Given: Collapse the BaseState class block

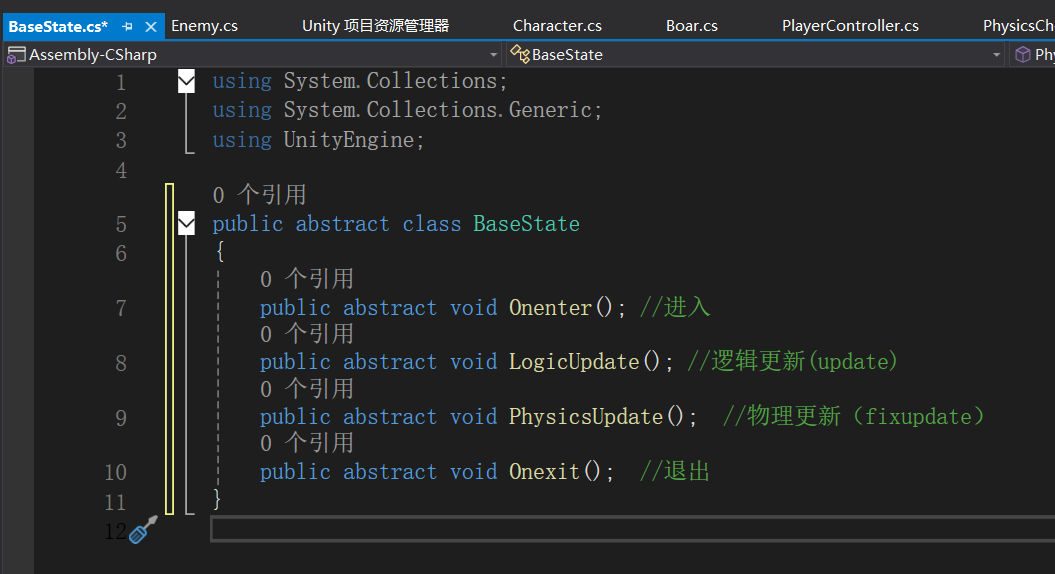Looking at the screenshot, I should click(186, 224).
